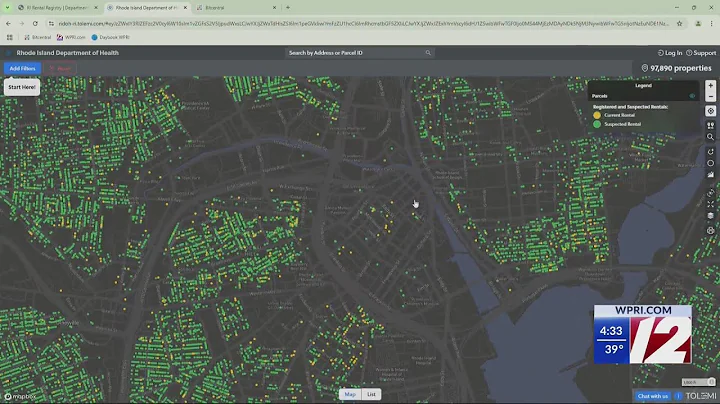Switch to List view
This screenshot has height=404, width=720.
[371, 394]
